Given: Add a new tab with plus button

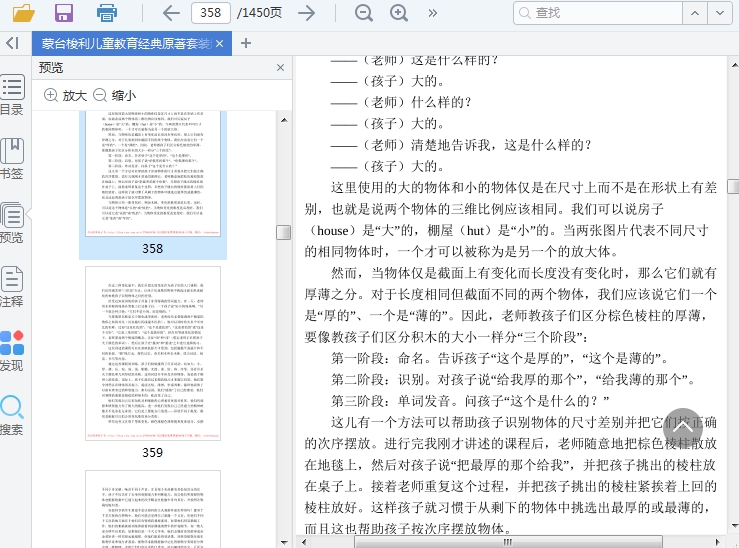Looking at the screenshot, I should point(246,43).
